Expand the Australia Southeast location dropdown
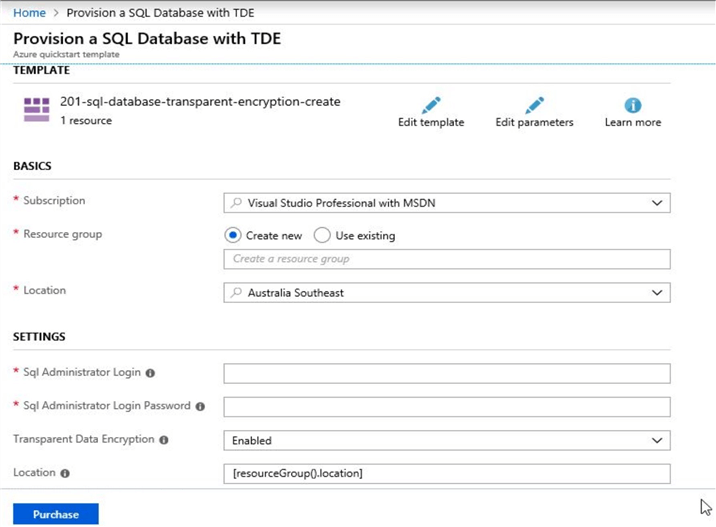Image resolution: width=716 pixels, height=527 pixels. pyautogui.click(x=446, y=293)
